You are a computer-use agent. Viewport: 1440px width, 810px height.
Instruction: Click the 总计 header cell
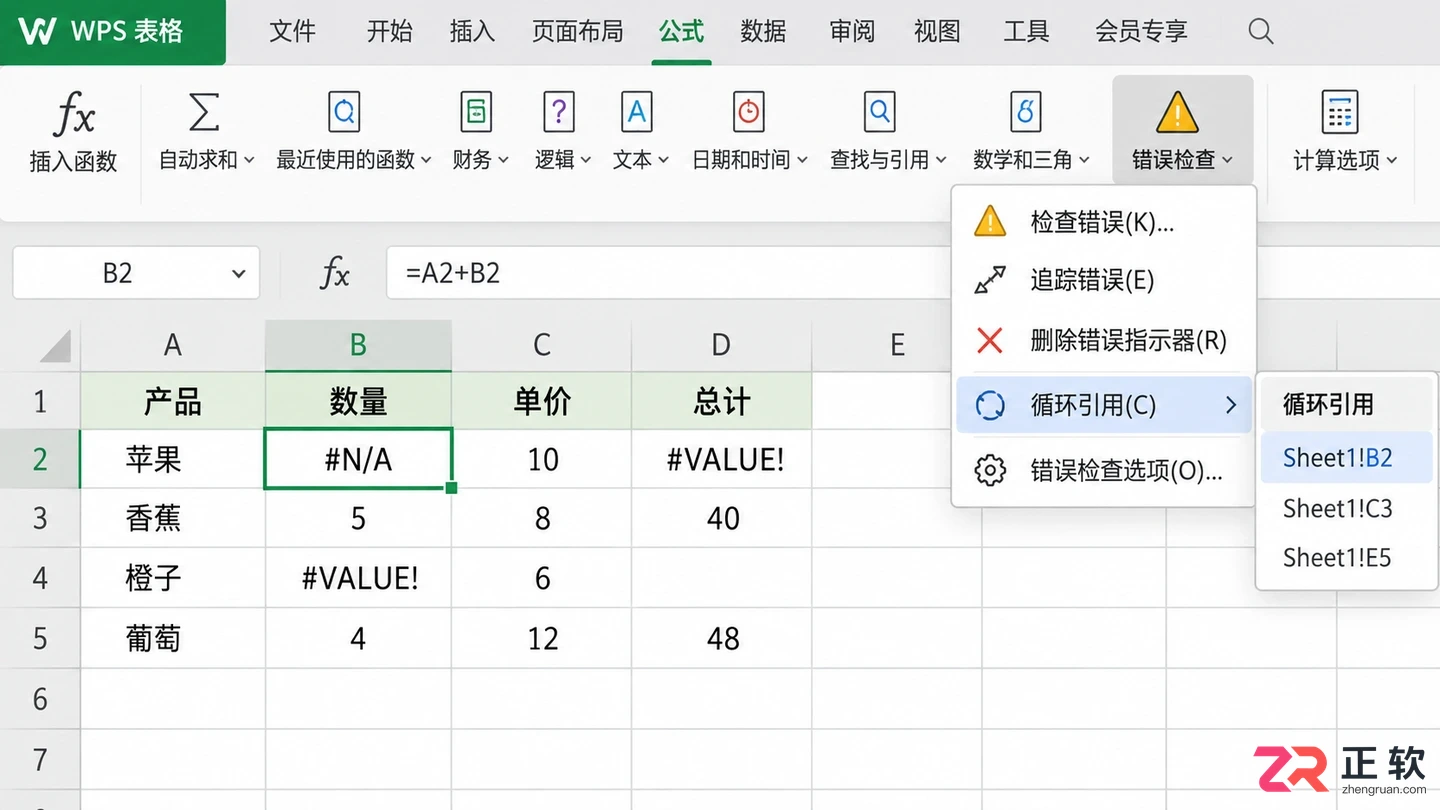[721, 401]
